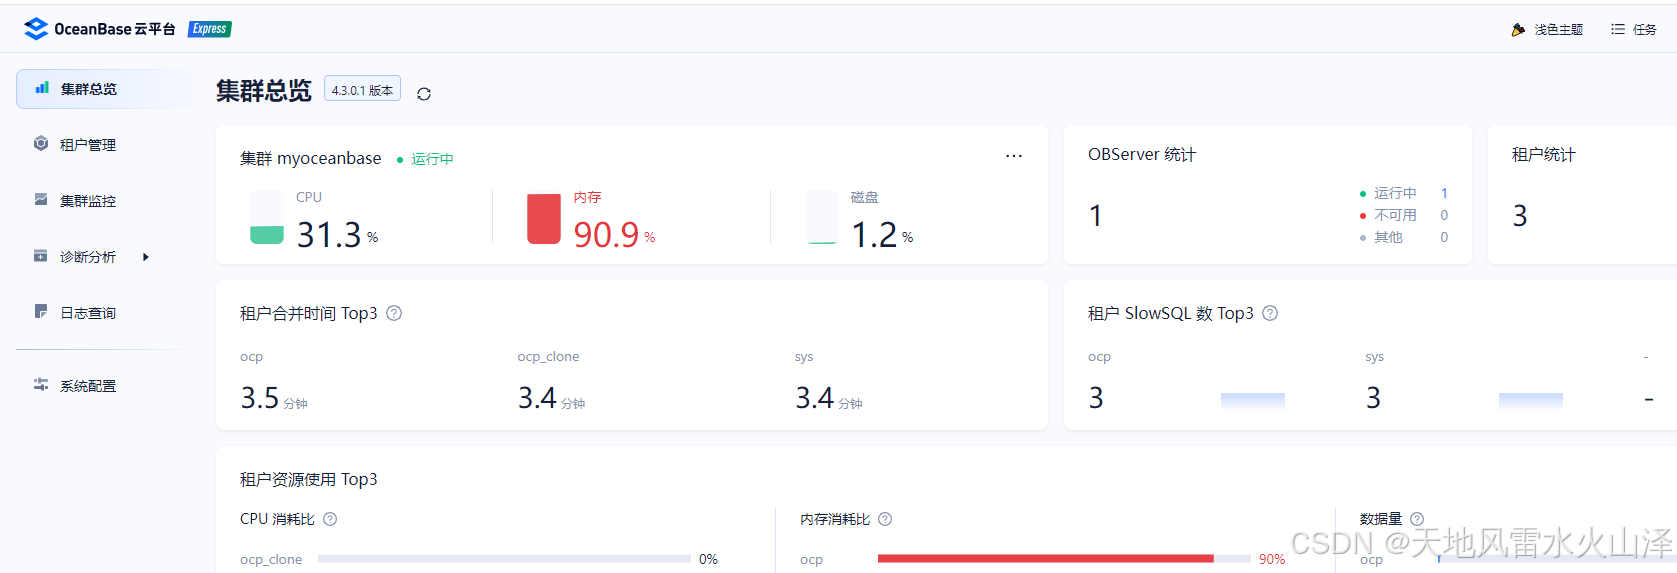Click the 0% CPU ratio label
The image size is (1677, 573).
pyautogui.click(x=708, y=559)
